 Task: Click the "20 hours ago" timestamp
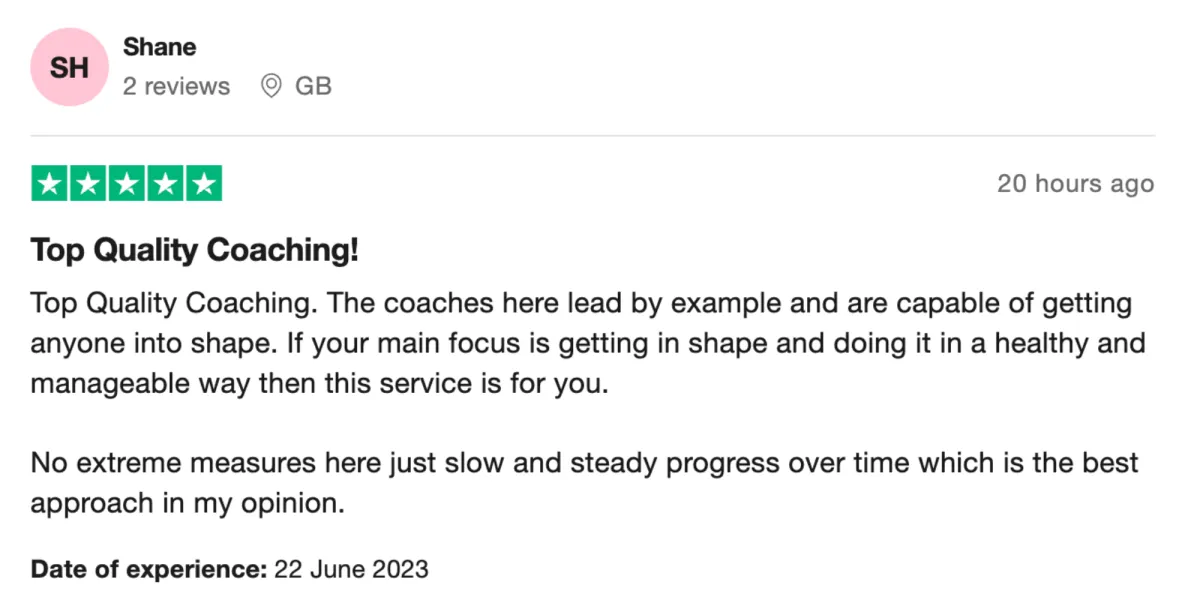(1076, 184)
